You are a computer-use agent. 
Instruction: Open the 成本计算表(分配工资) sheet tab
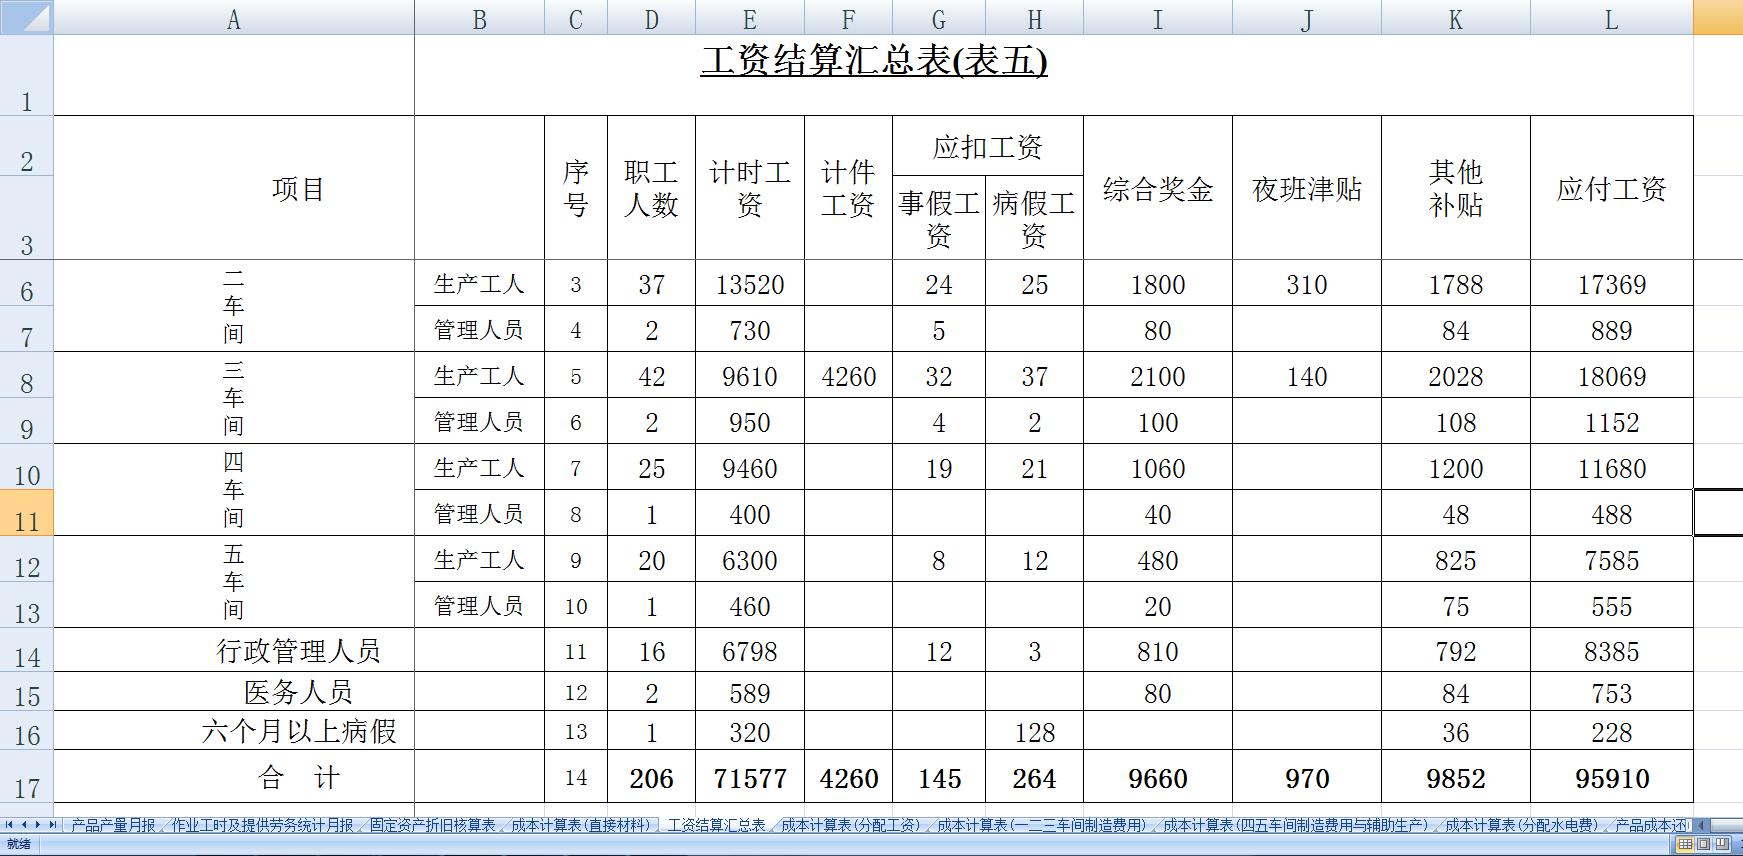coord(850,825)
